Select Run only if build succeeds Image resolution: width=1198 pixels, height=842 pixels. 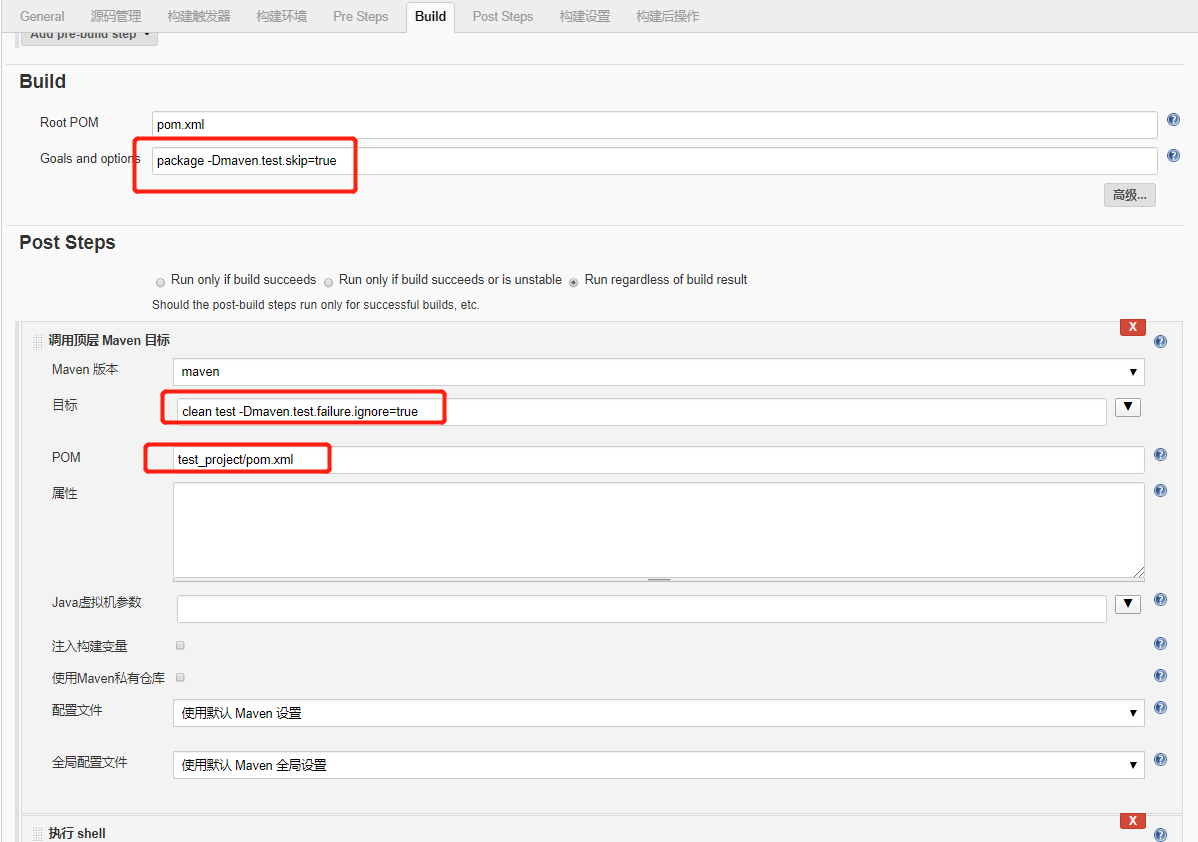point(160,282)
